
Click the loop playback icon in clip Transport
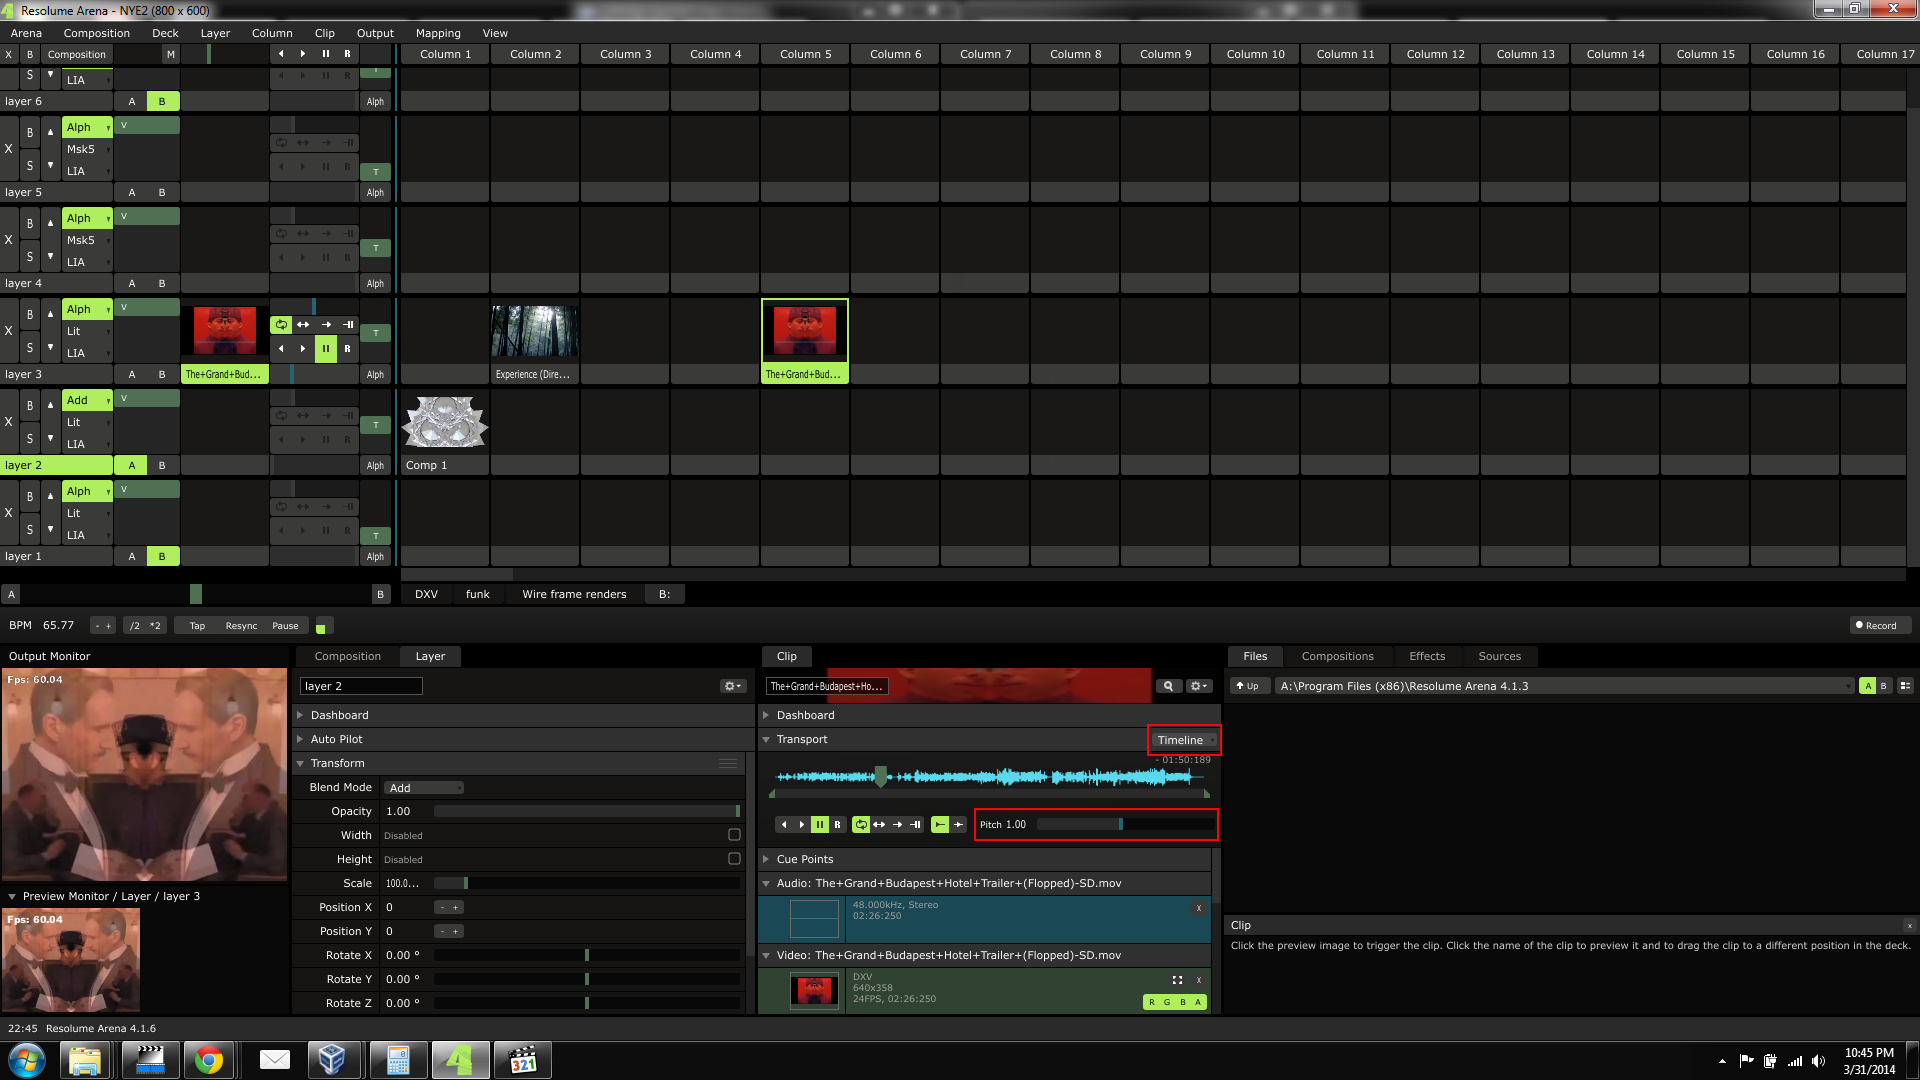click(x=861, y=825)
